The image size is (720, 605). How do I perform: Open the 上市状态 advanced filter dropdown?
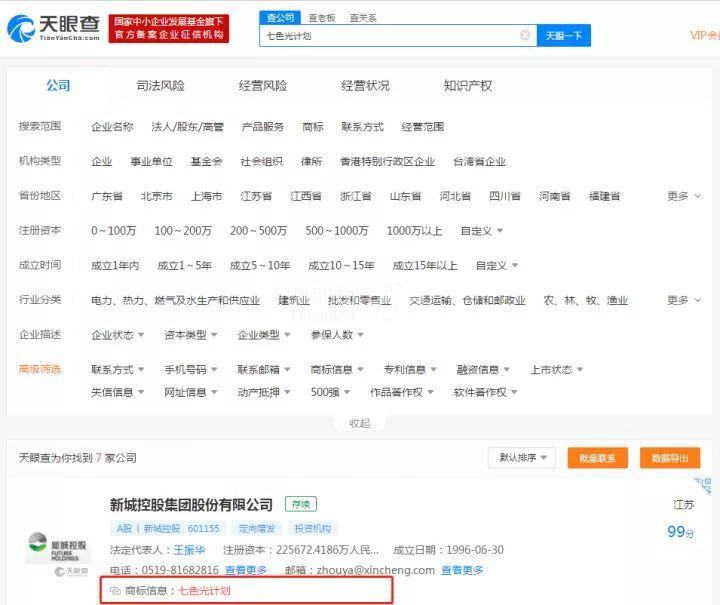click(x=557, y=369)
